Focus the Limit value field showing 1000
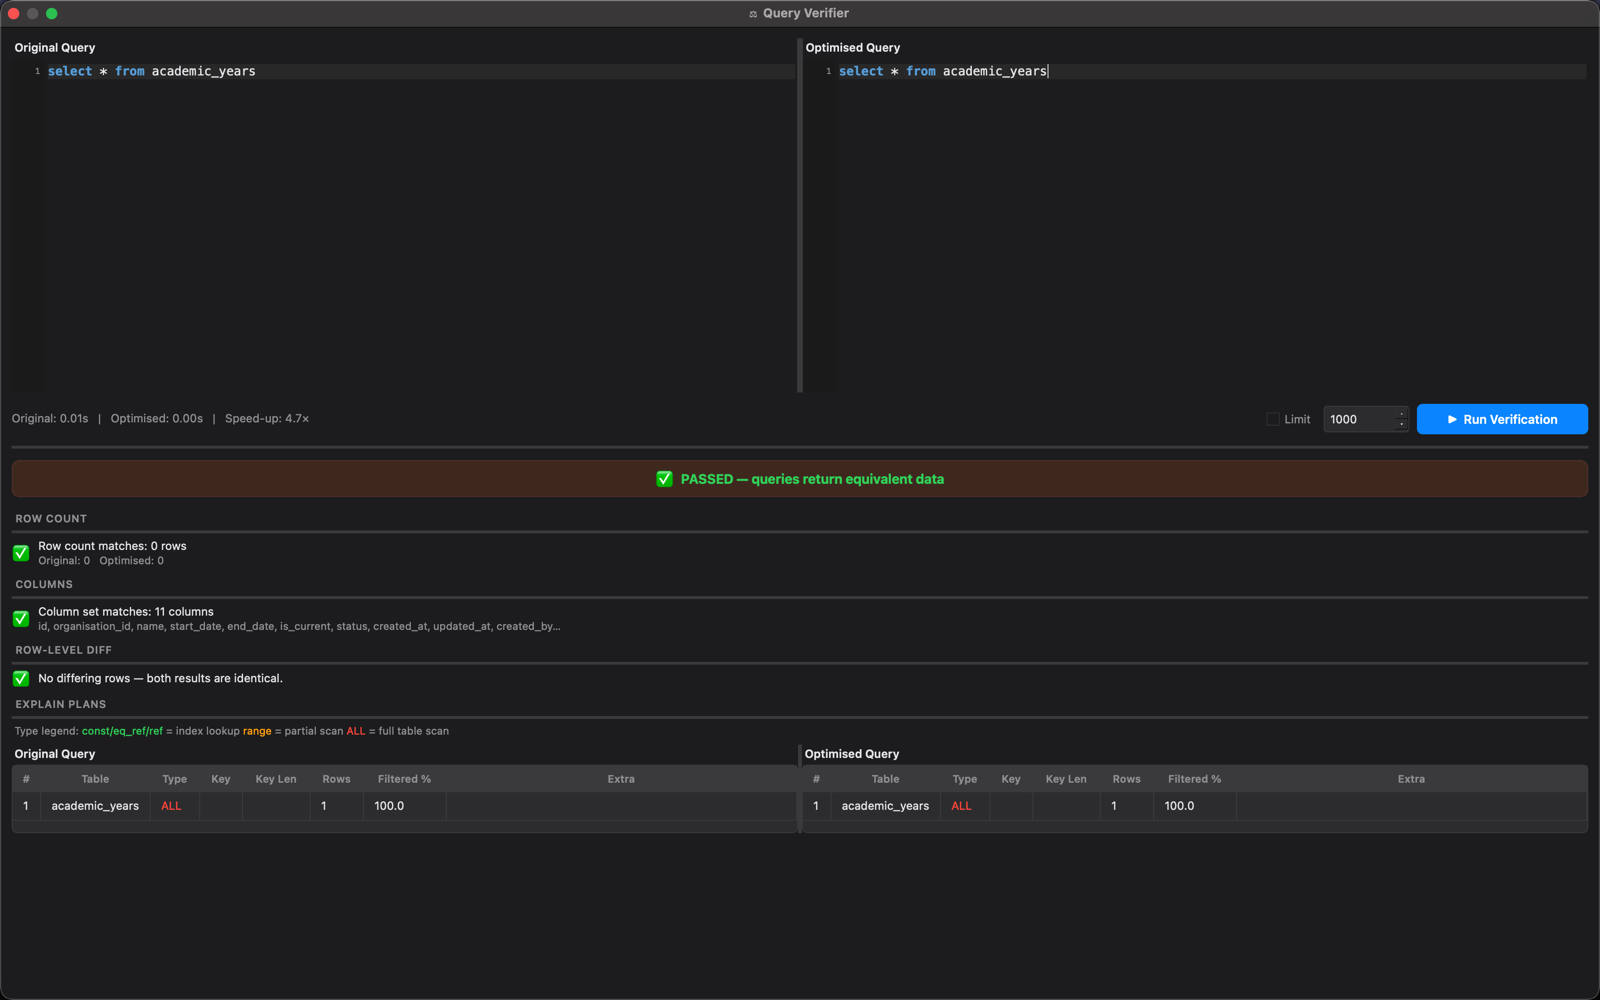Screen dimensions: 1600x1000 coord(1359,419)
